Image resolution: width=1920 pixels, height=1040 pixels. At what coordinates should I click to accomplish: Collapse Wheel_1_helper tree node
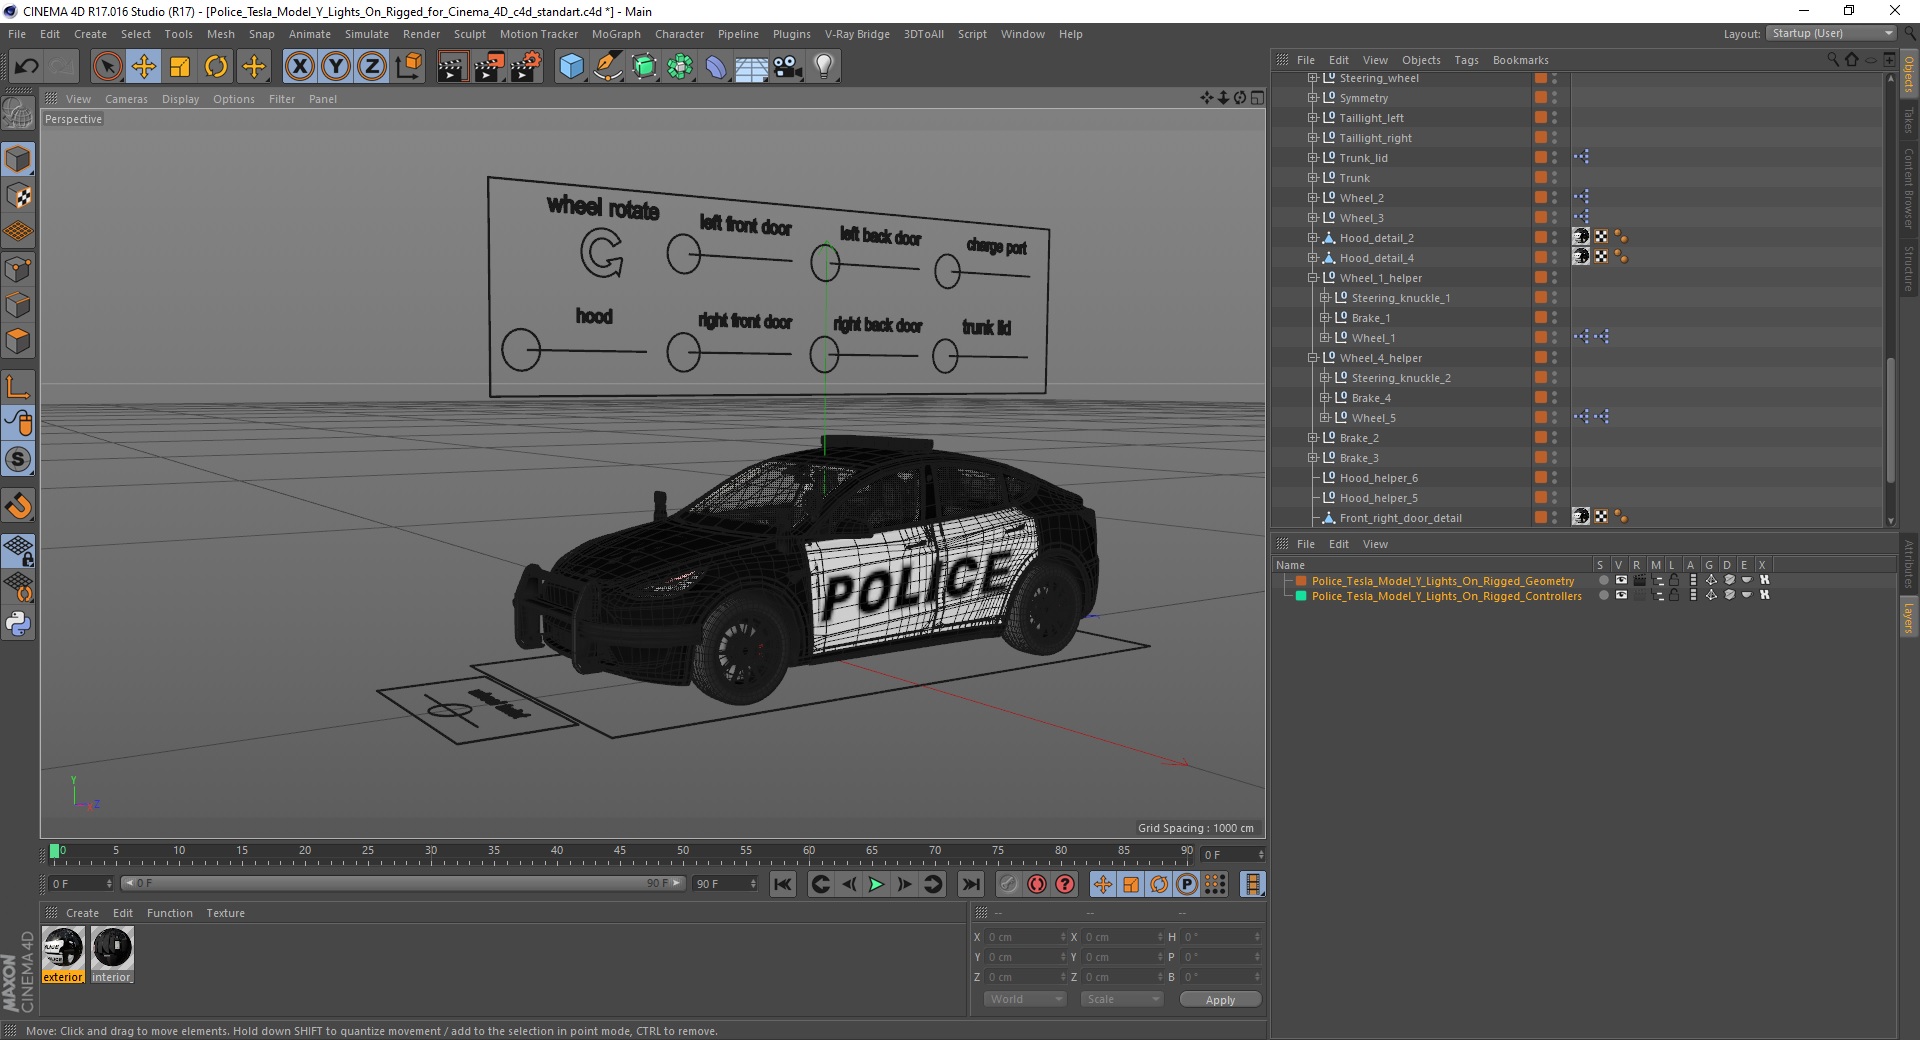click(1313, 278)
